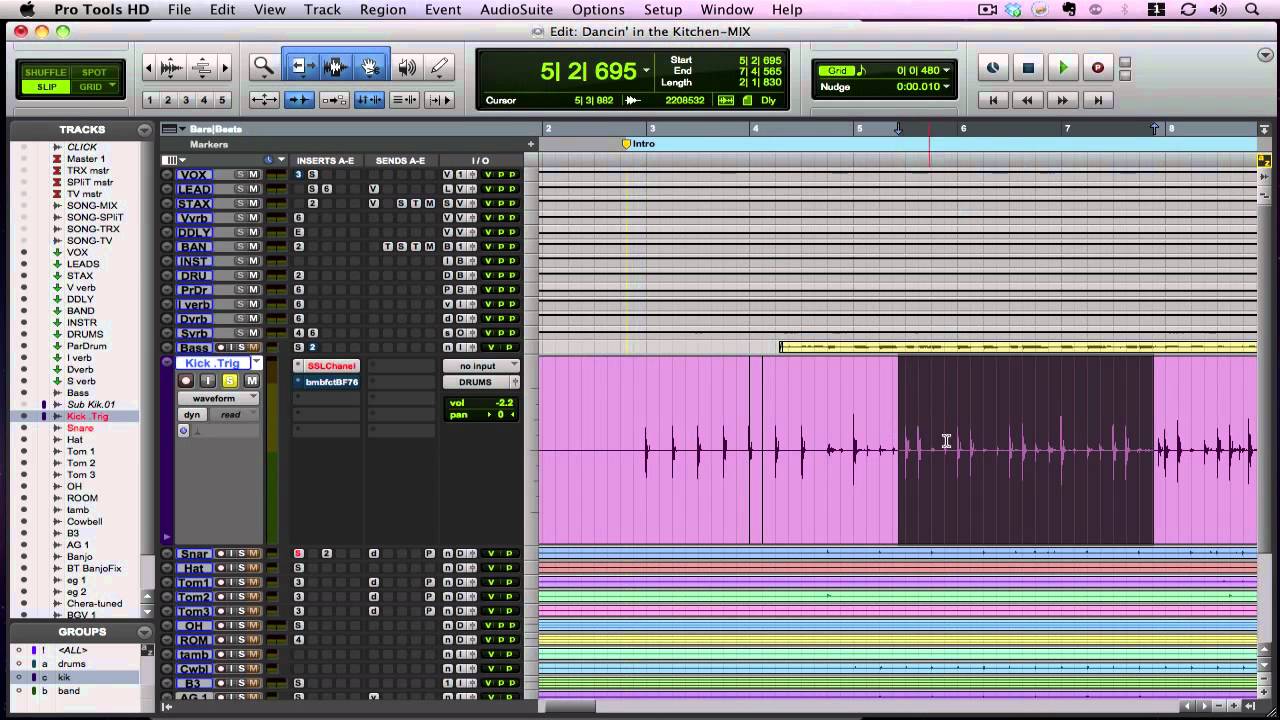1280x720 pixels.
Task: Click the Rewind button
Action: (x=1028, y=100)
